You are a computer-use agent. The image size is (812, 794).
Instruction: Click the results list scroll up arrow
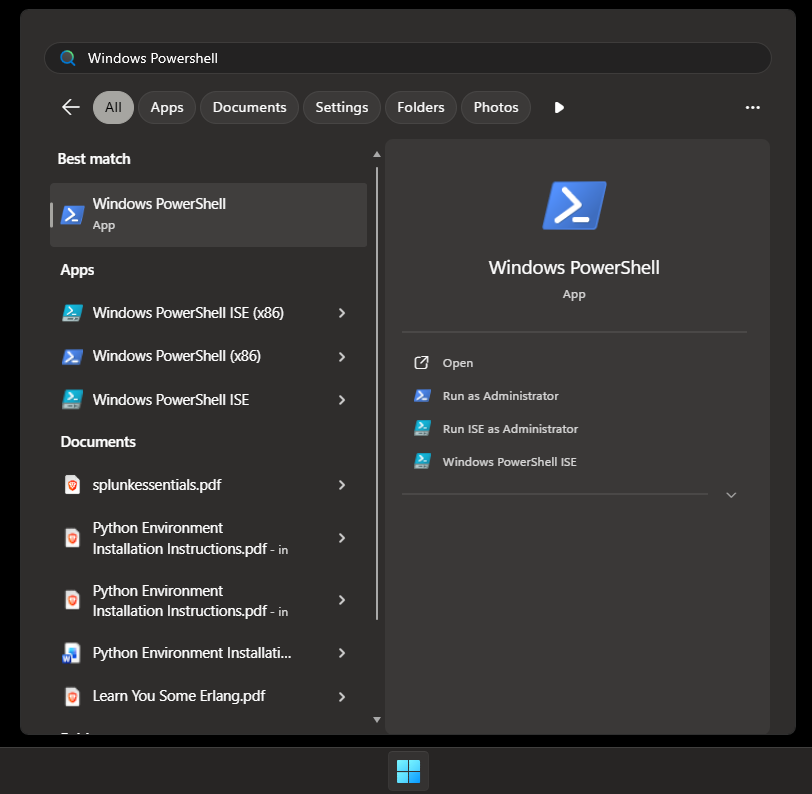click(377, 154)
